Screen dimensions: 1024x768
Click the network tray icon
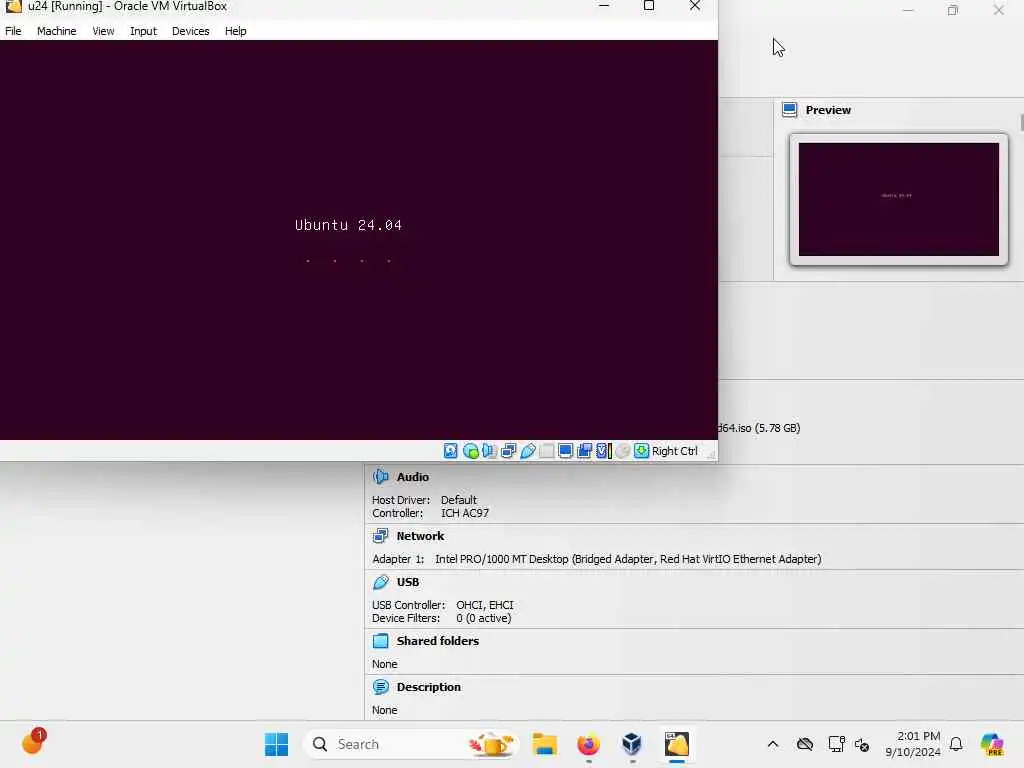pyautogui.click(x=836, y=744)
